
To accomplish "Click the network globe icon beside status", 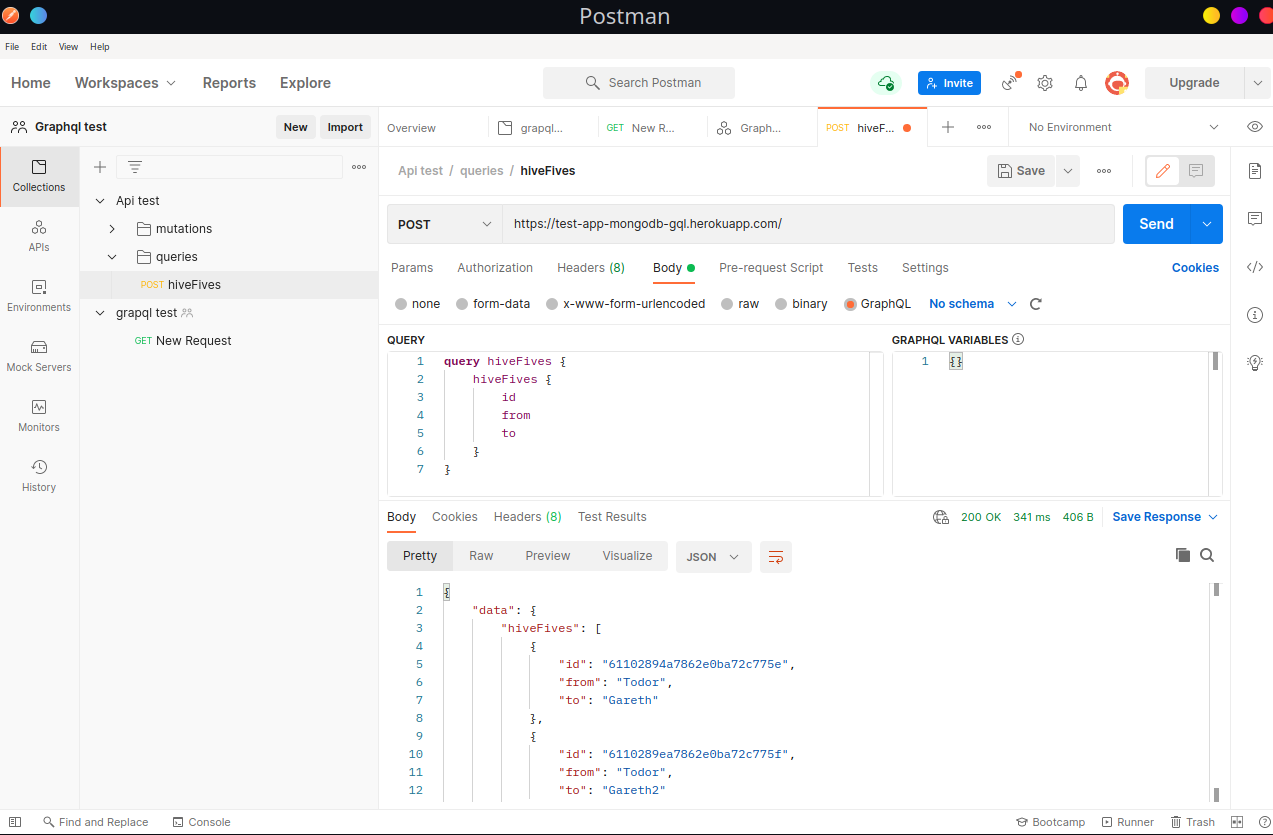I will 941,517.
